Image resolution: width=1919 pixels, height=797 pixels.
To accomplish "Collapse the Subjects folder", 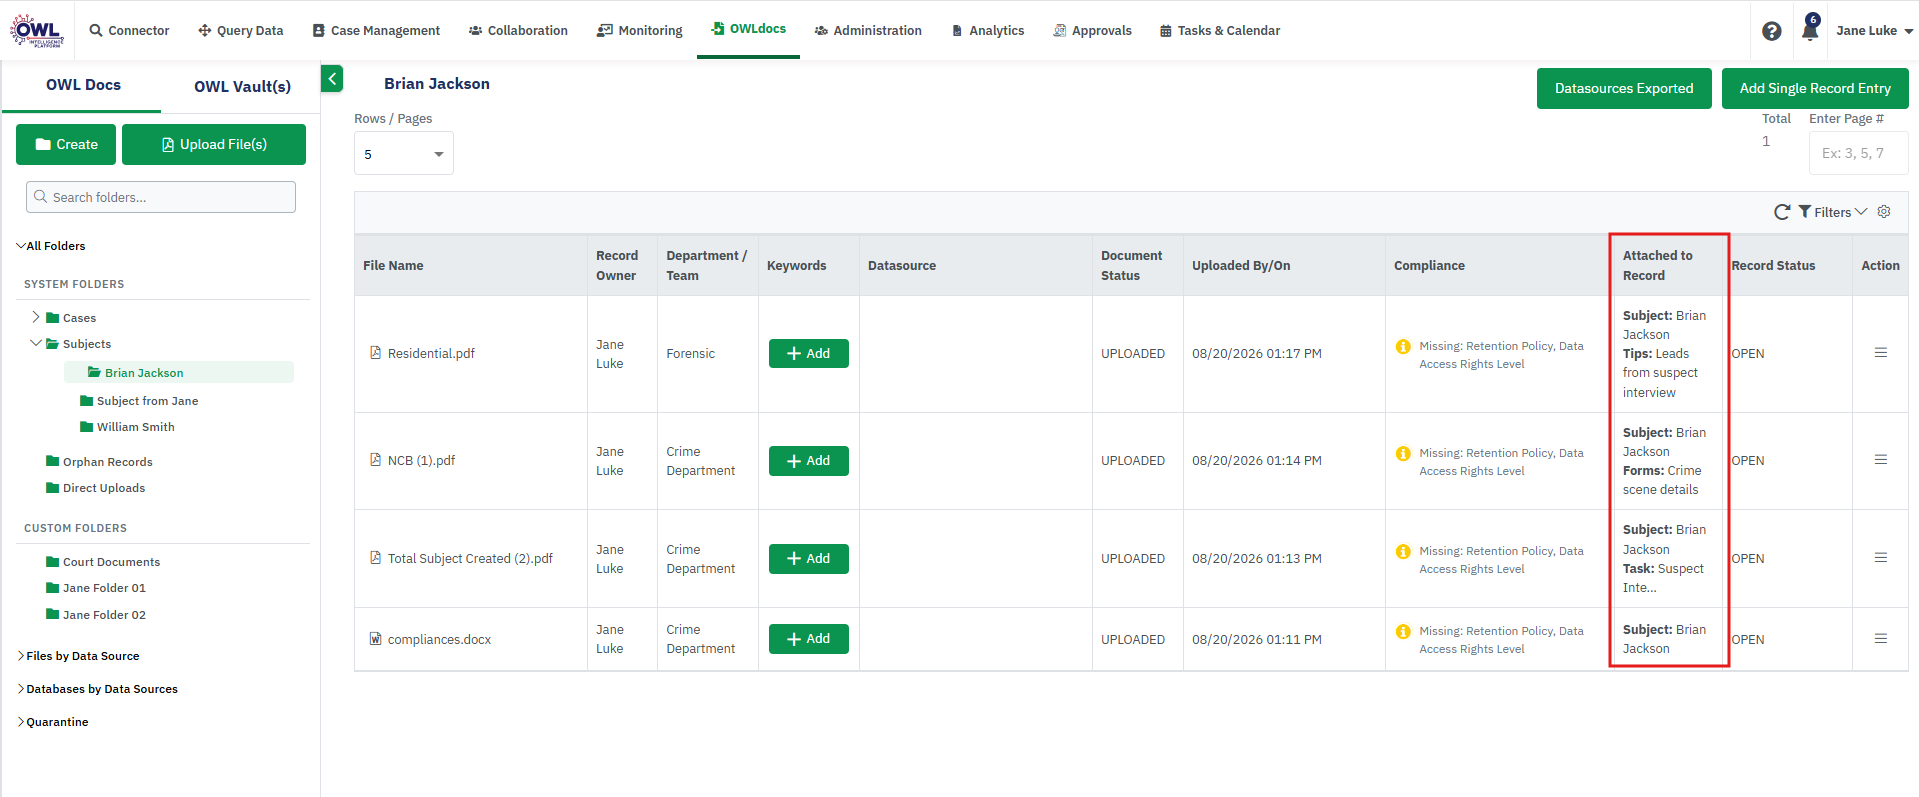I will click(x=36, y=343).
